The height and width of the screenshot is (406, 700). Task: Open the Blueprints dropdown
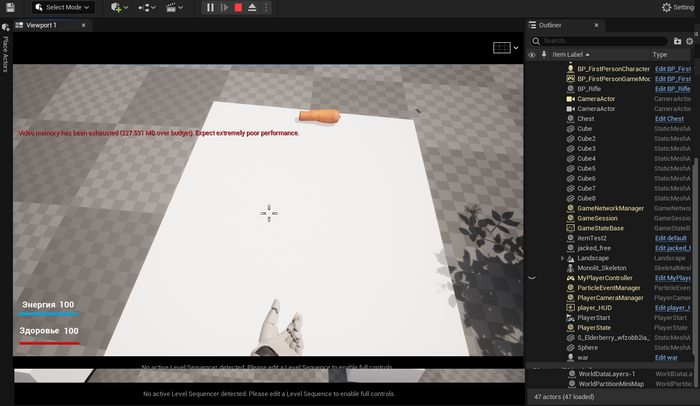coord(146,7)
